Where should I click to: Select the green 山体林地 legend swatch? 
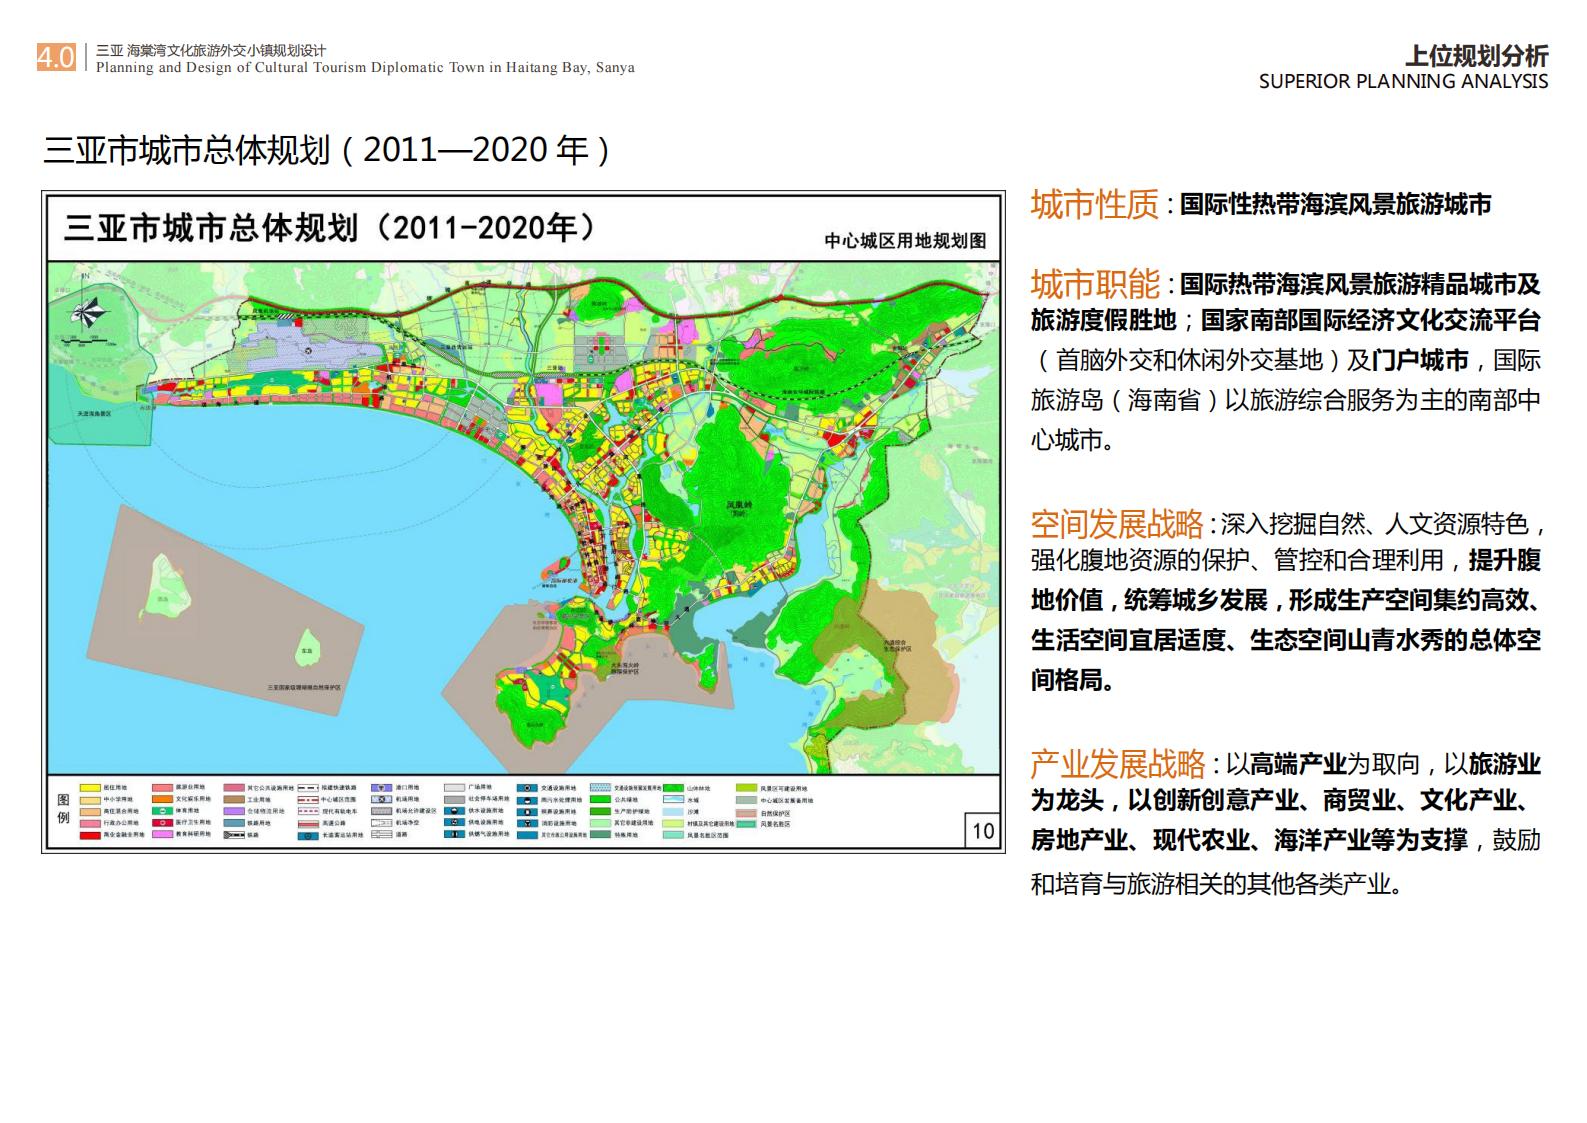pyautogui.click(x=673, y=788)
